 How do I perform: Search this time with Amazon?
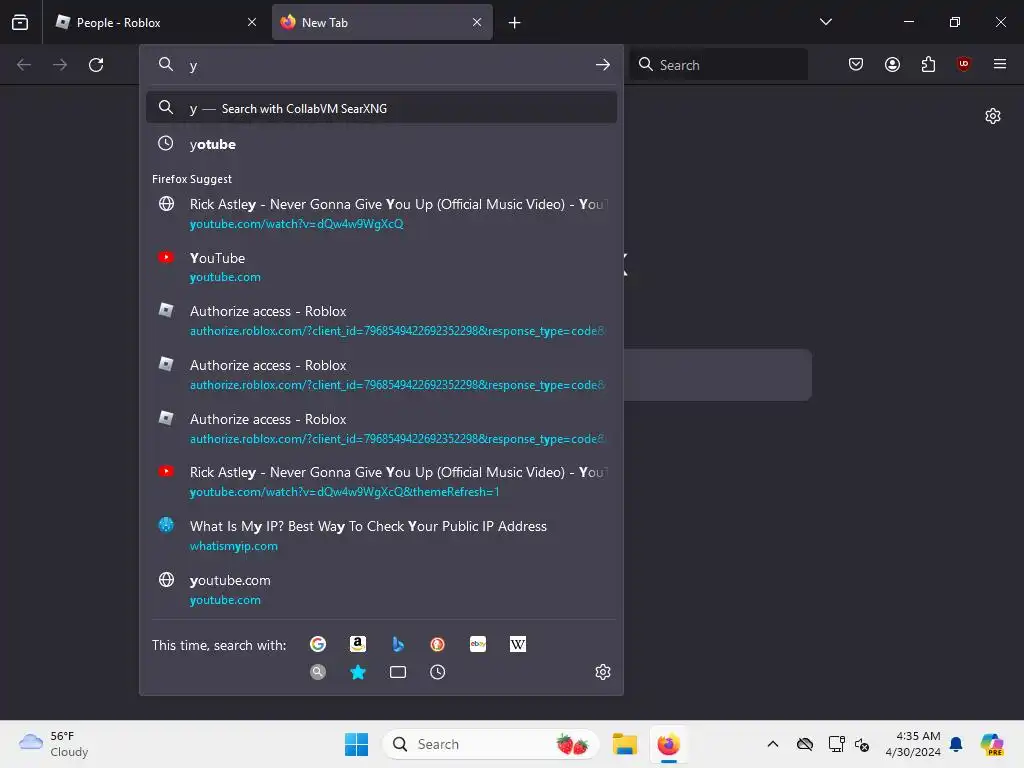click(x=358, y=645)
